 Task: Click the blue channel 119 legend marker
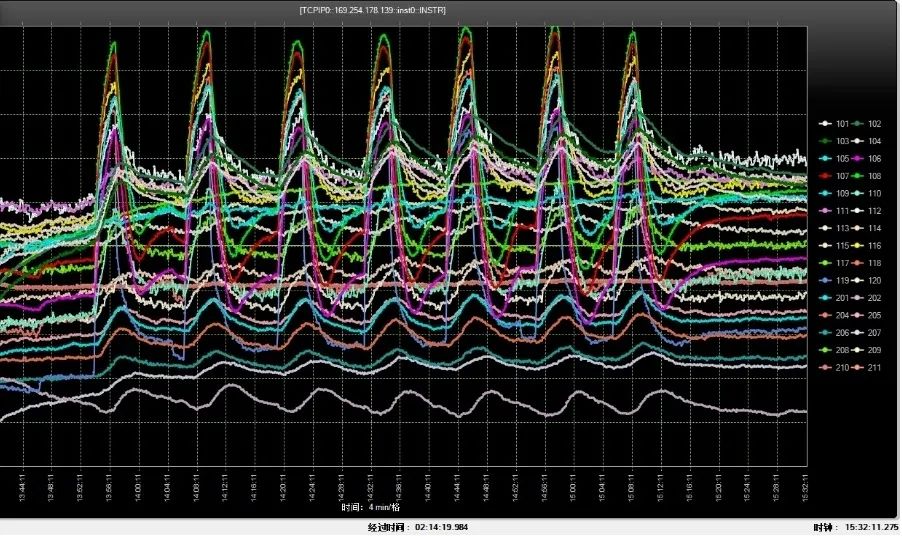point(825,281)
